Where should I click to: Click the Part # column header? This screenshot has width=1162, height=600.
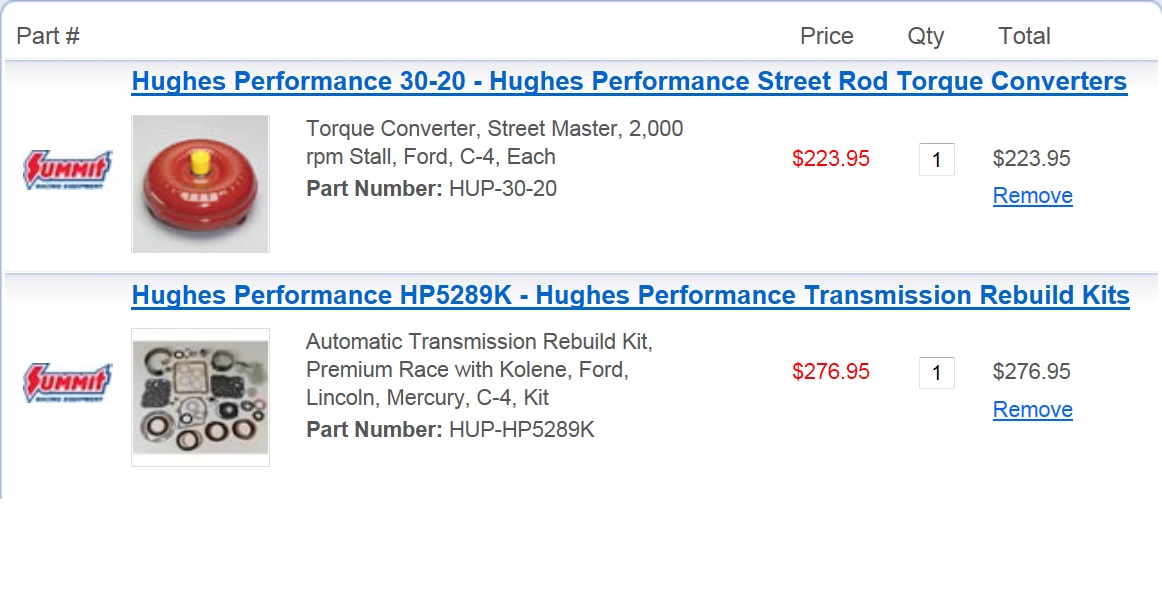[x=48, y=36]
